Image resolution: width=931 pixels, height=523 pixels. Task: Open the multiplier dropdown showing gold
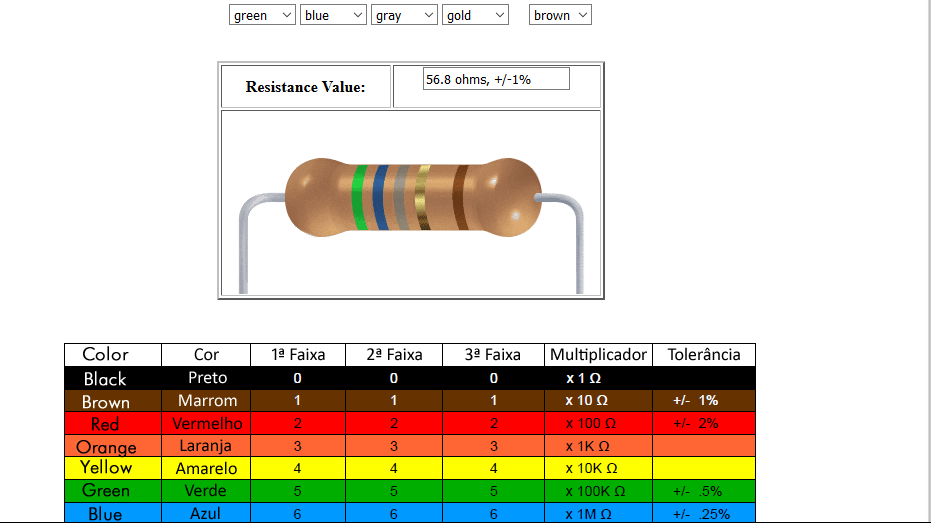click(x=475, y=15)
